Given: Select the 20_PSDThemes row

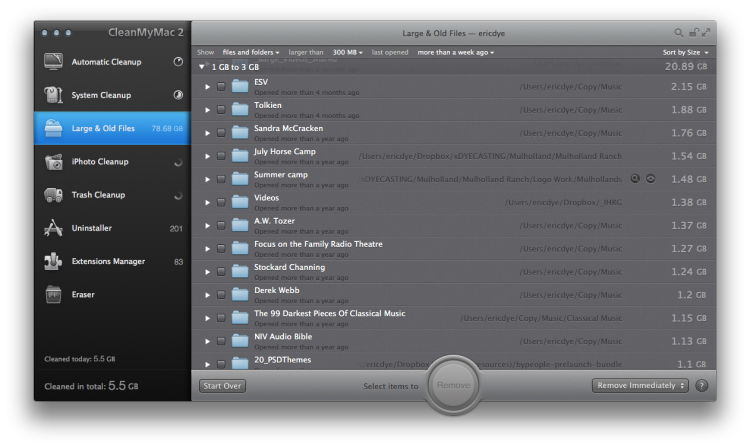Looking at the screenshot, I should pos(453,362).
